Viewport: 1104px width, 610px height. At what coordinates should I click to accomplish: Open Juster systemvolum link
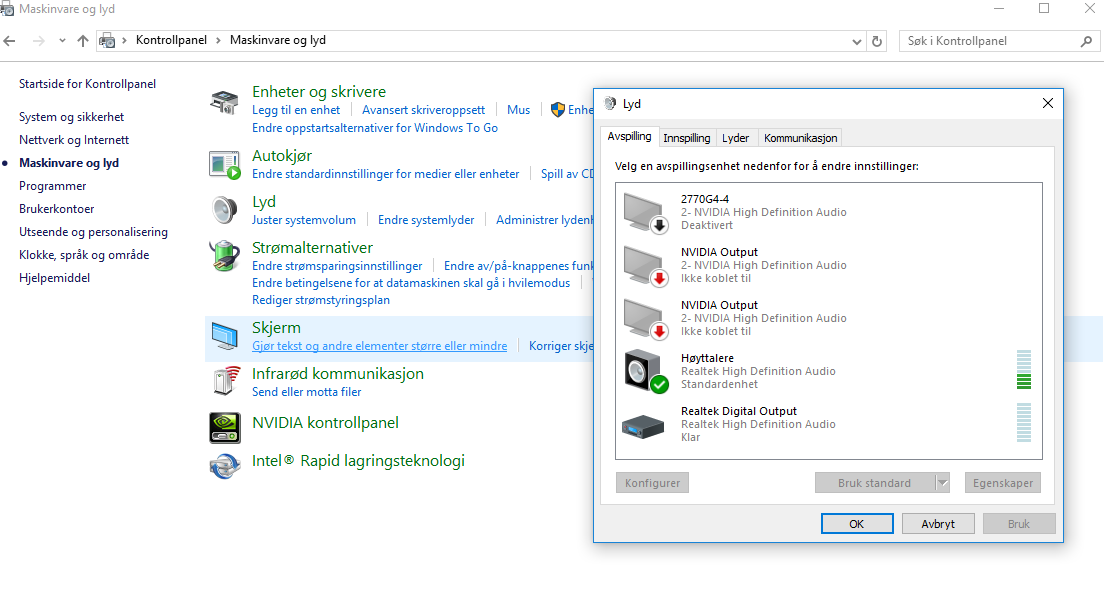coord(303,220)
